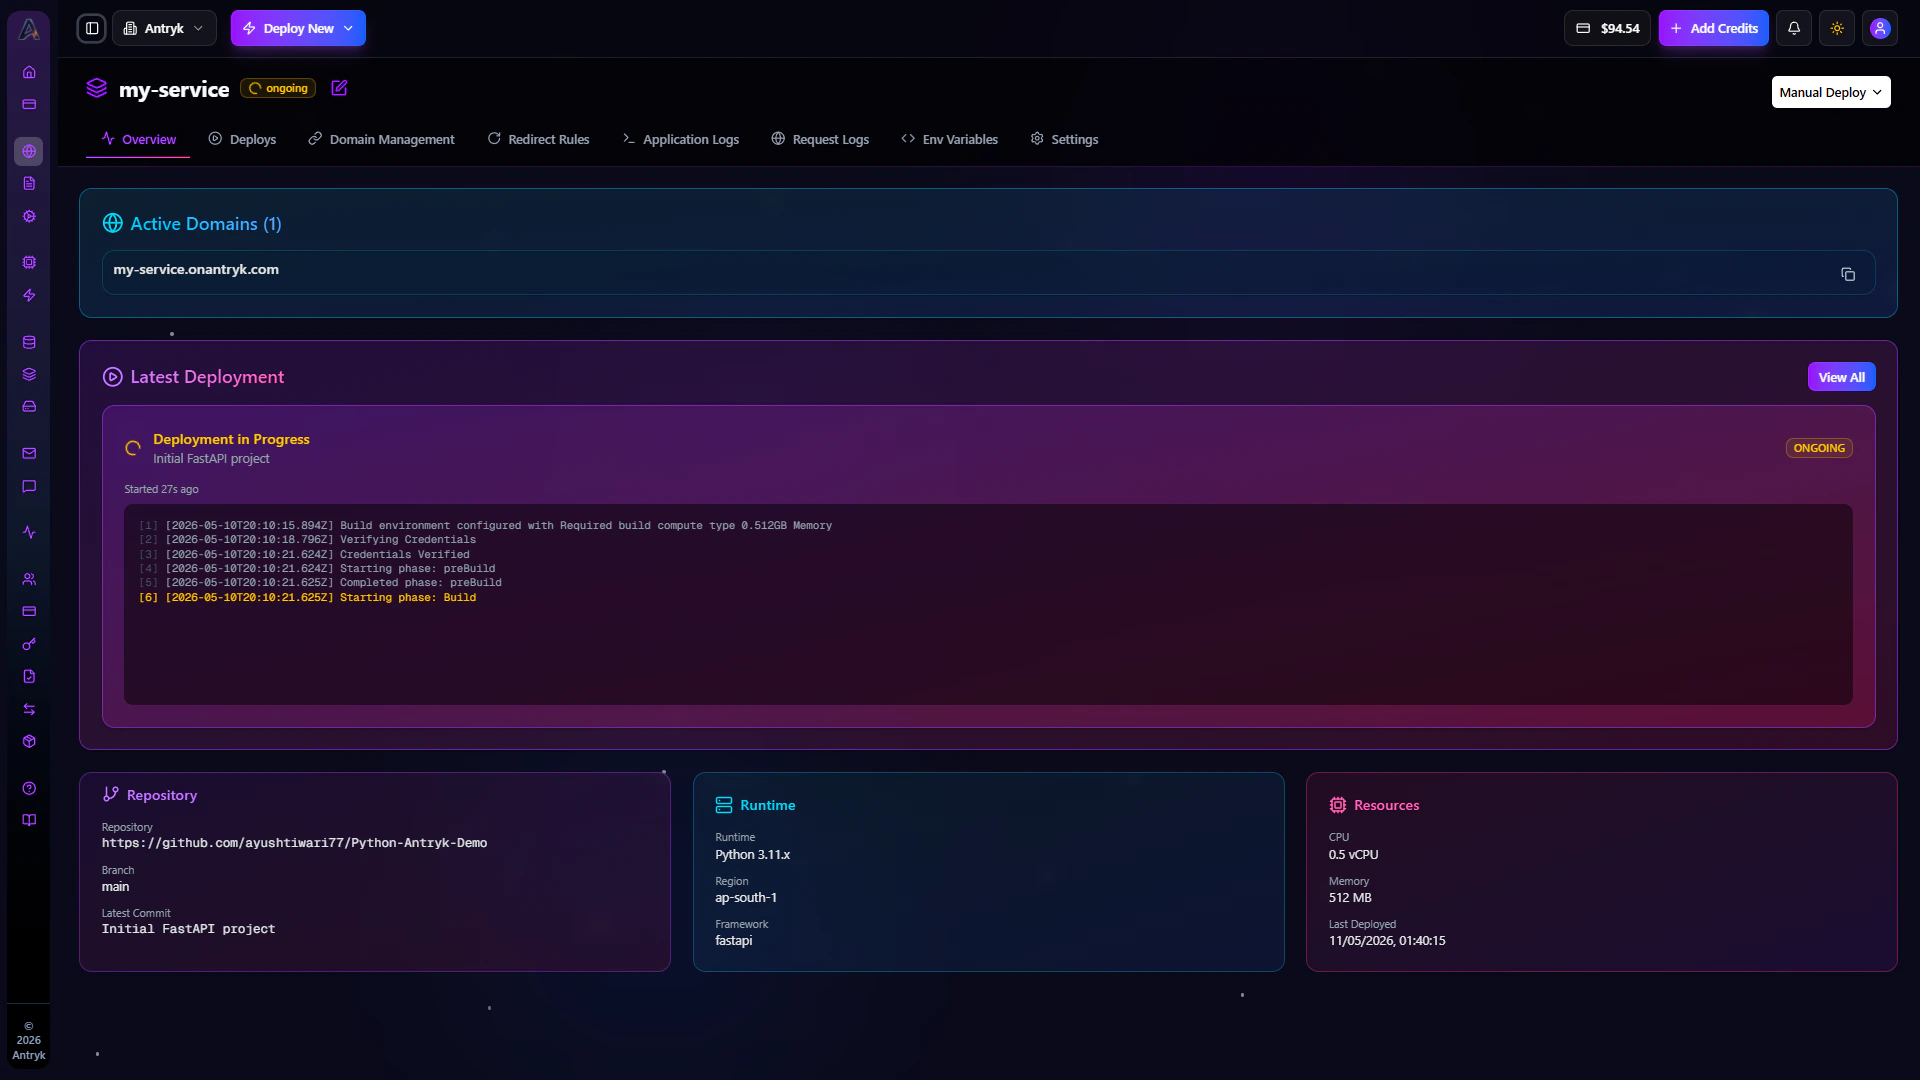Click the CPU chip icon in sidebar
Viewport: 1920px width, 1080px height.
pyautogui.click(x=29, y=262)
